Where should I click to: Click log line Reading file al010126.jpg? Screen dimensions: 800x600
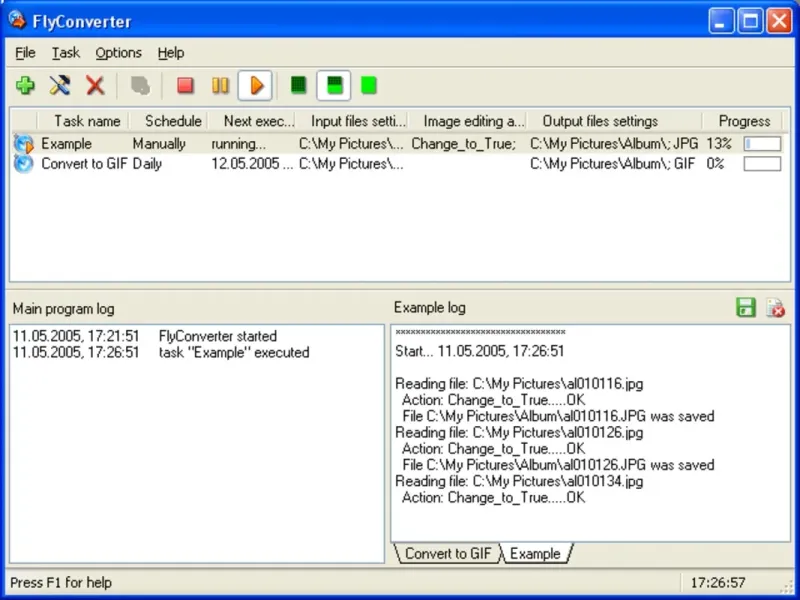[x=519, y=433]
